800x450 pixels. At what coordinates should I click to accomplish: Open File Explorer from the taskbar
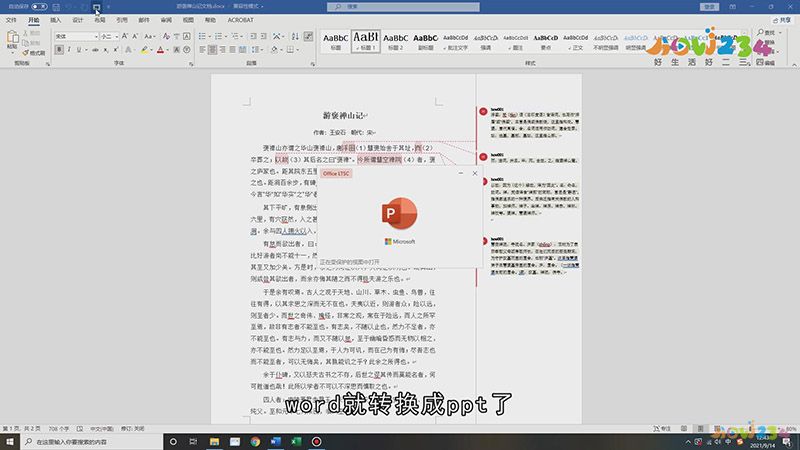pyautogui.click(x=214, y=441)
